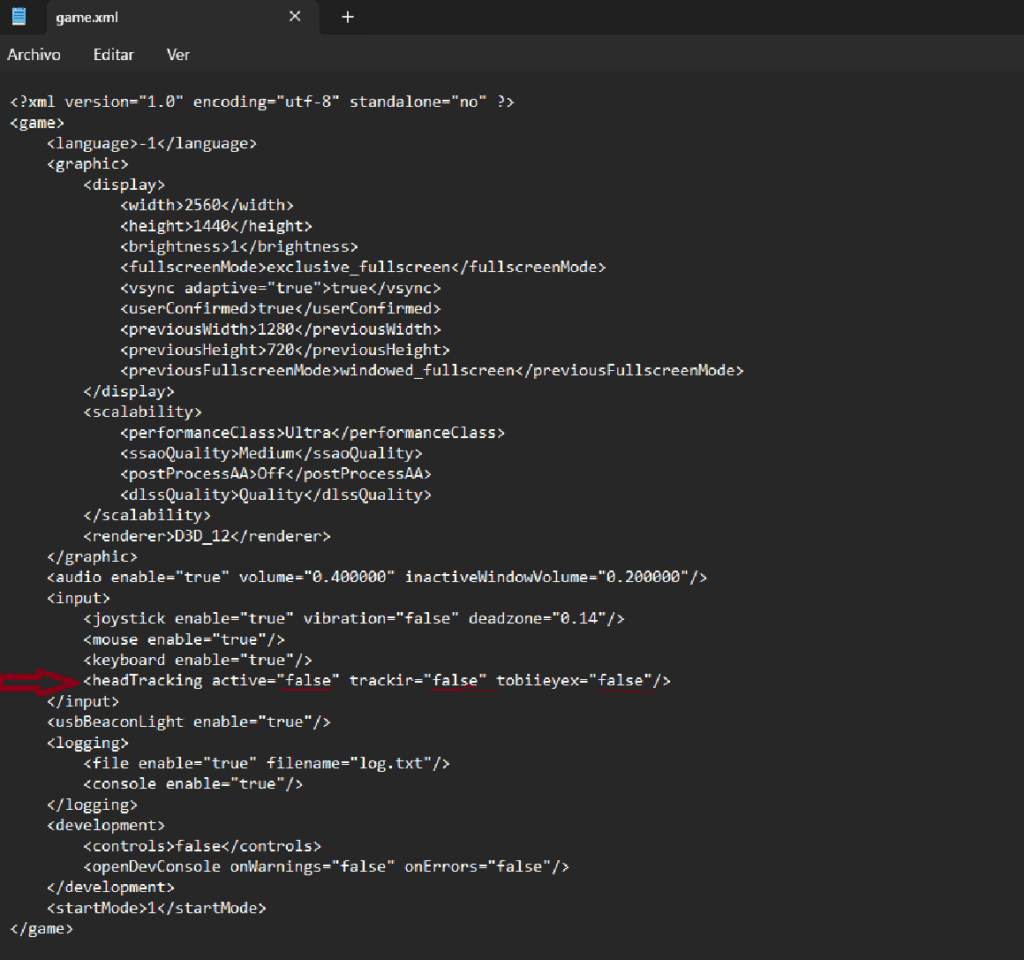Place cursor on width value 2560

(203, 205)
